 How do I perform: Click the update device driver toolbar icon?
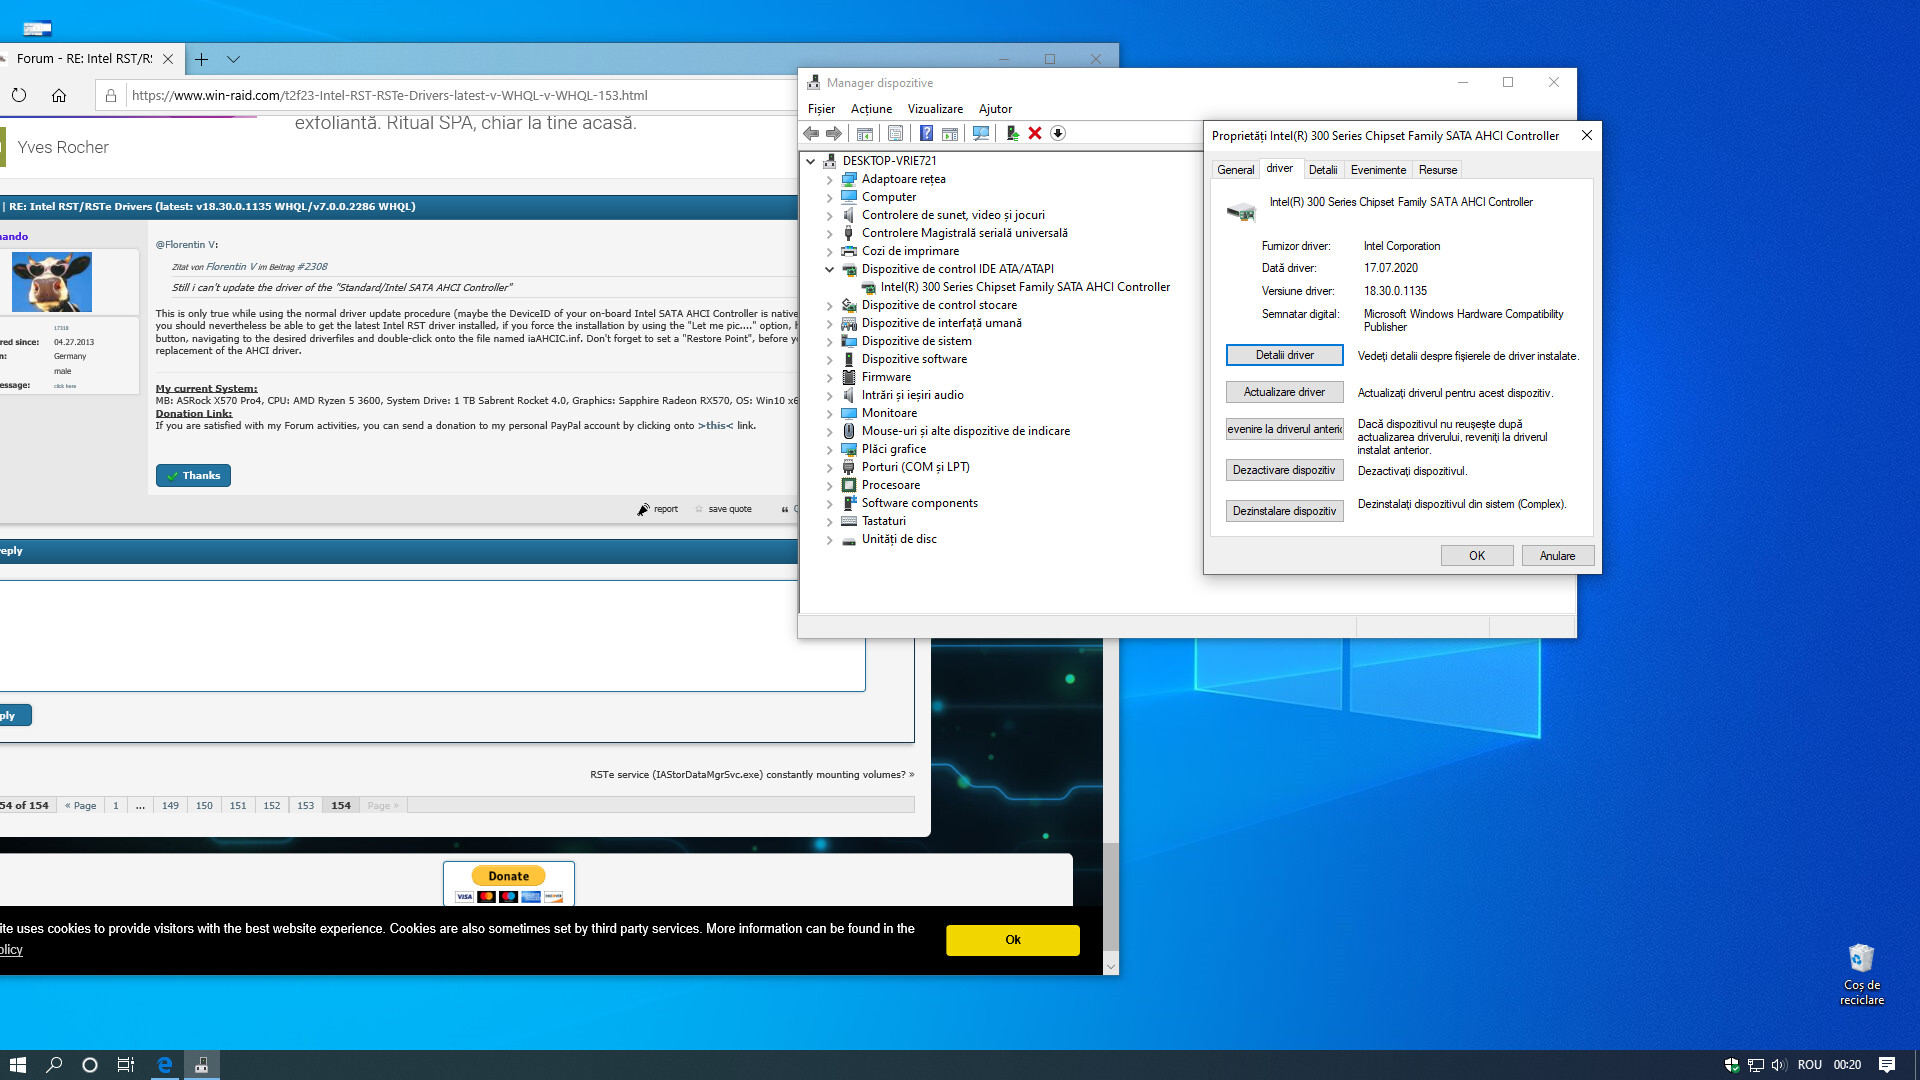pos(1012,133)
